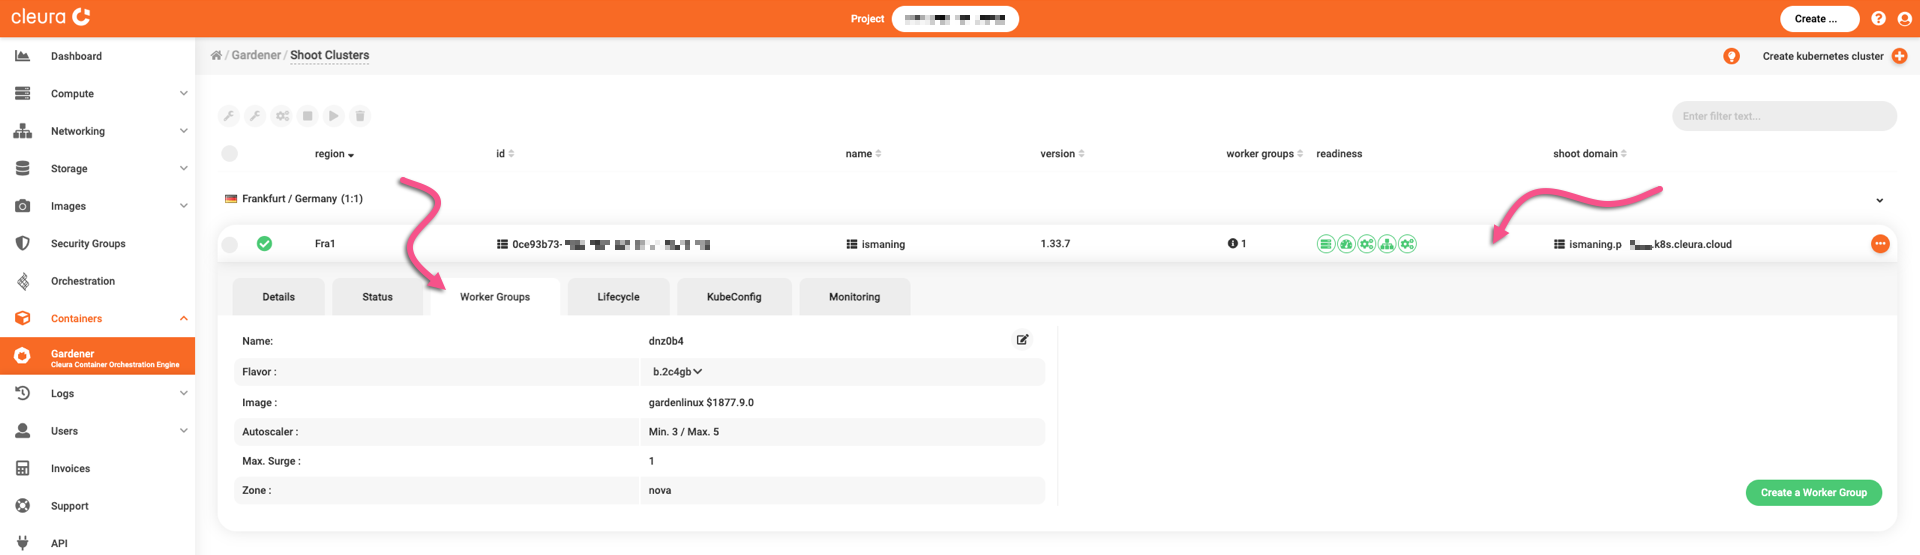Open the help question mark icon
Viewport: 1920px width, 555px height.
[x=1878, y=19]
